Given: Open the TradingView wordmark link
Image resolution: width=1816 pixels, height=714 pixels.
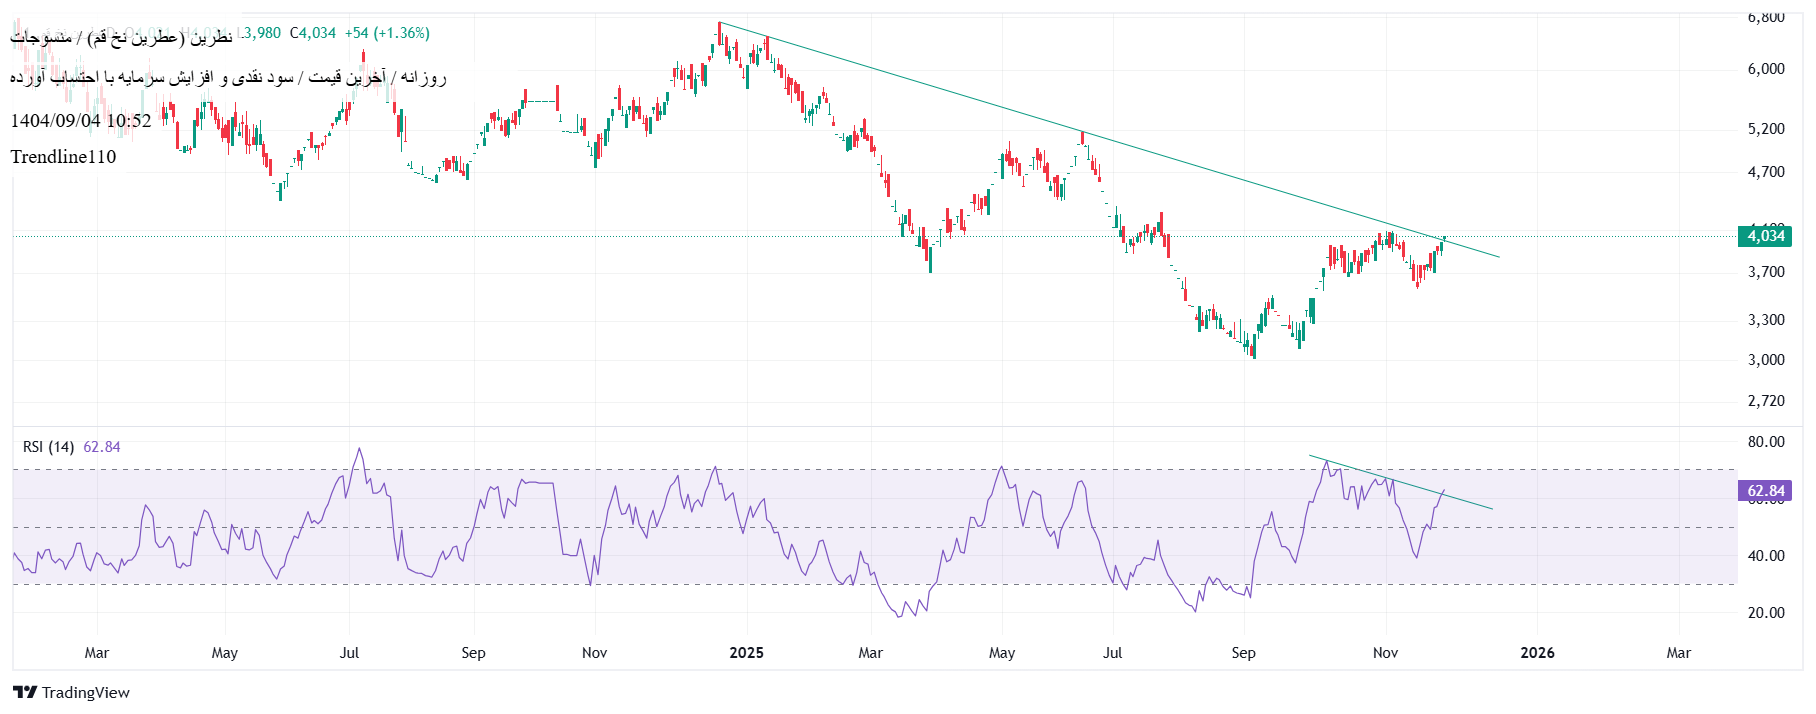Looking at the screenshot, I should [86, 692].
